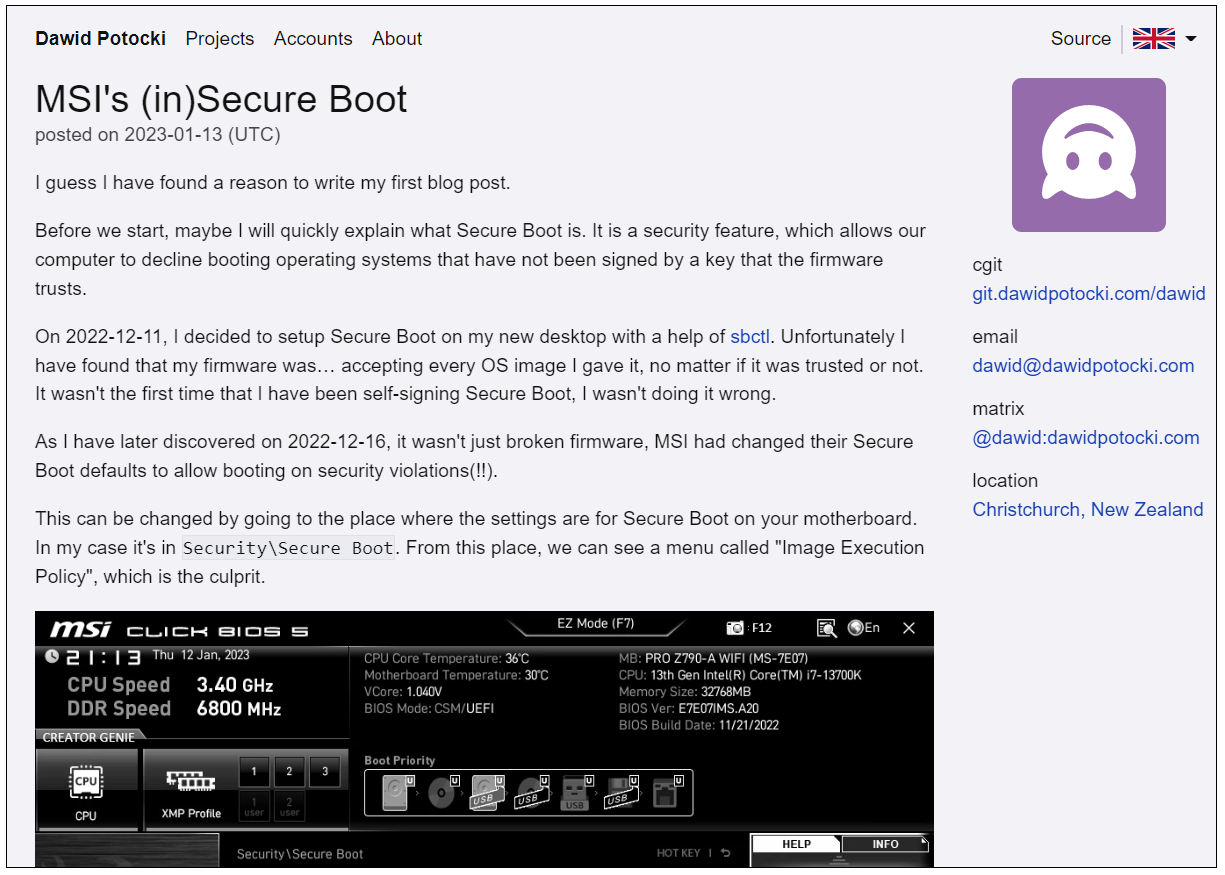This screenshot has height=875, width=1225.
Task: Click the BIOS globe language icon
Action: tap(856, 628)
